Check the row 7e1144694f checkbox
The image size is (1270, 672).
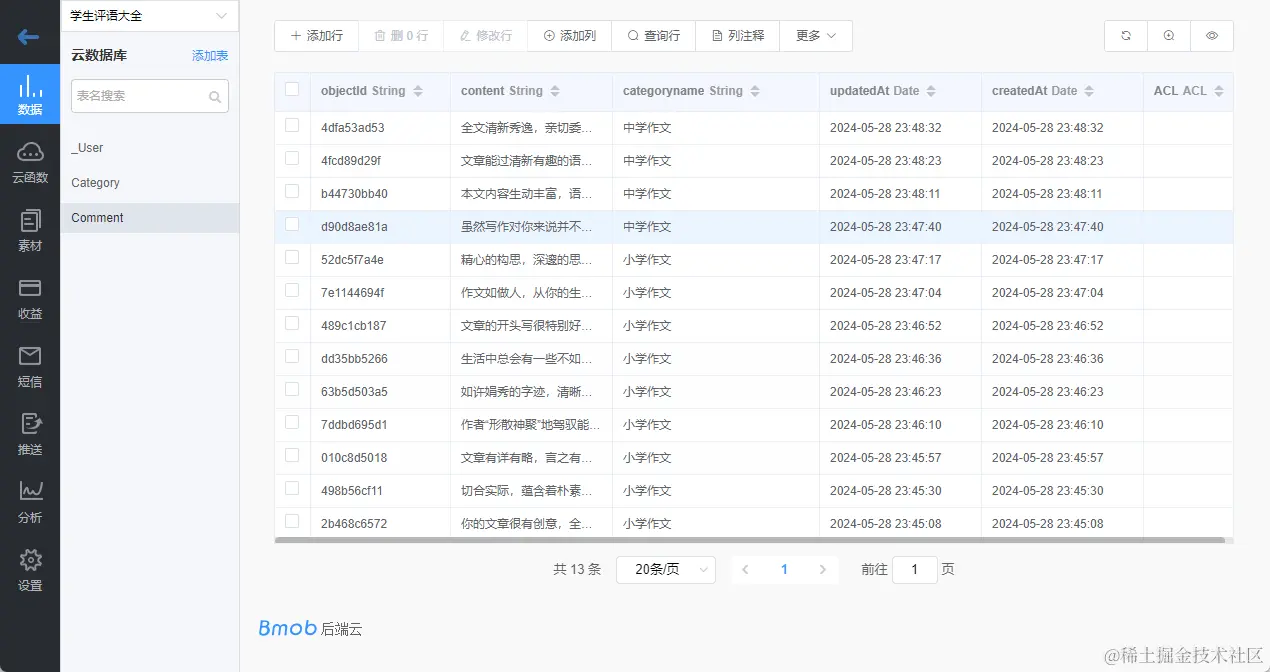point(292,290)
